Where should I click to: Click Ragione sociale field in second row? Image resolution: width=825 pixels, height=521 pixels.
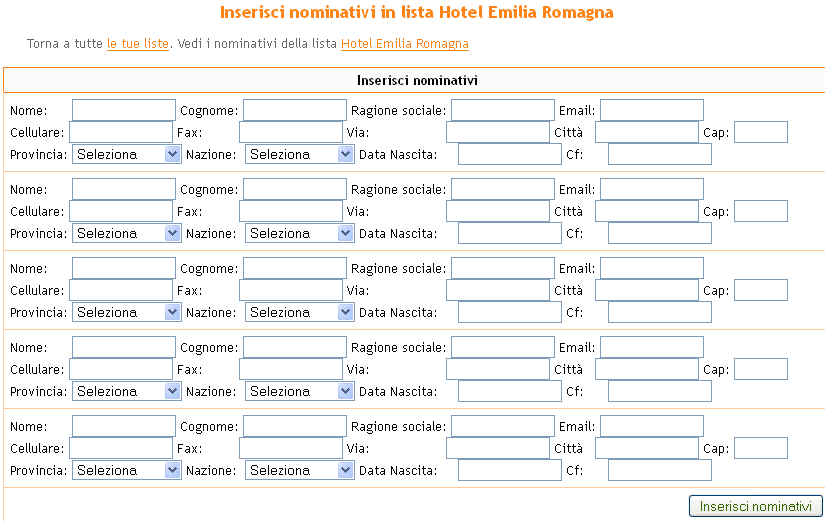tap(502, 189)
